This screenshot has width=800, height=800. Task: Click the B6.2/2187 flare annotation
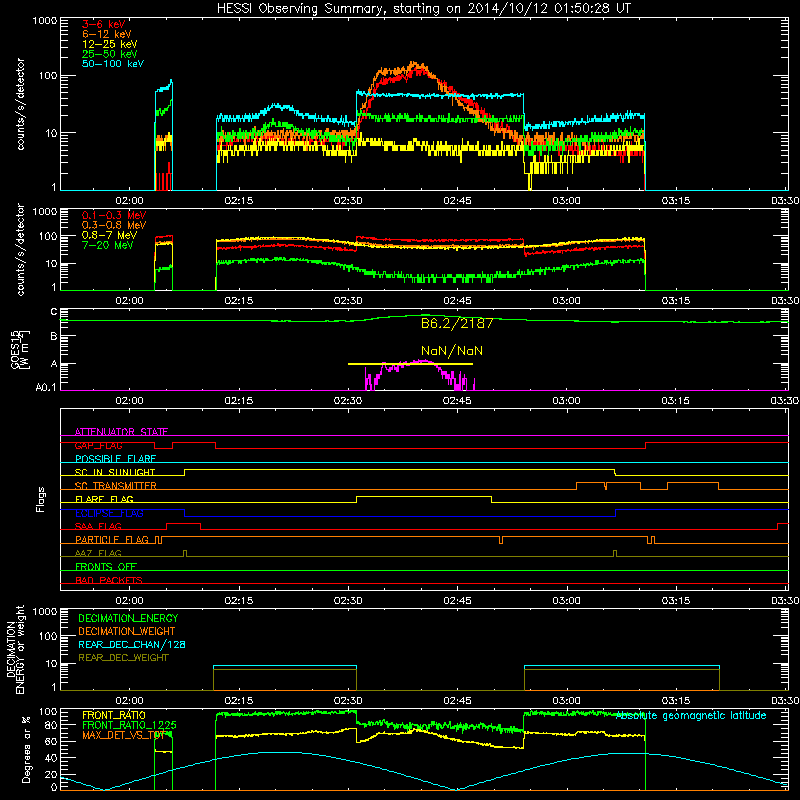(457, 323)
